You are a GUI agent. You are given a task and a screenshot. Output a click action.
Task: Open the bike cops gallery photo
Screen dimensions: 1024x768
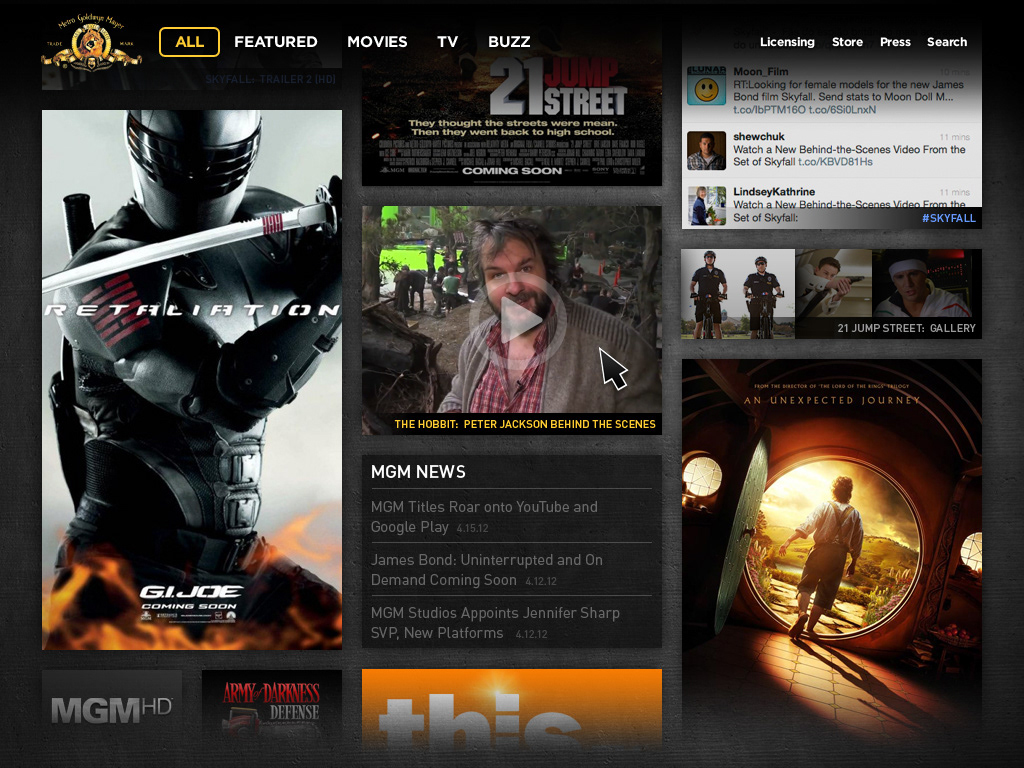coord(738,294)
